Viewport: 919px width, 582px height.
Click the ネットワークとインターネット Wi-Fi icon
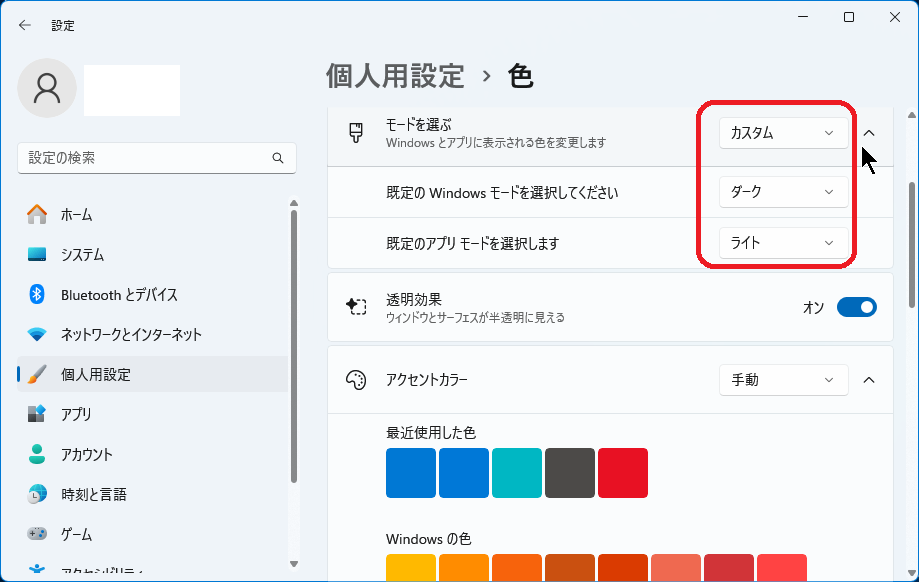(x=37, y=334)
